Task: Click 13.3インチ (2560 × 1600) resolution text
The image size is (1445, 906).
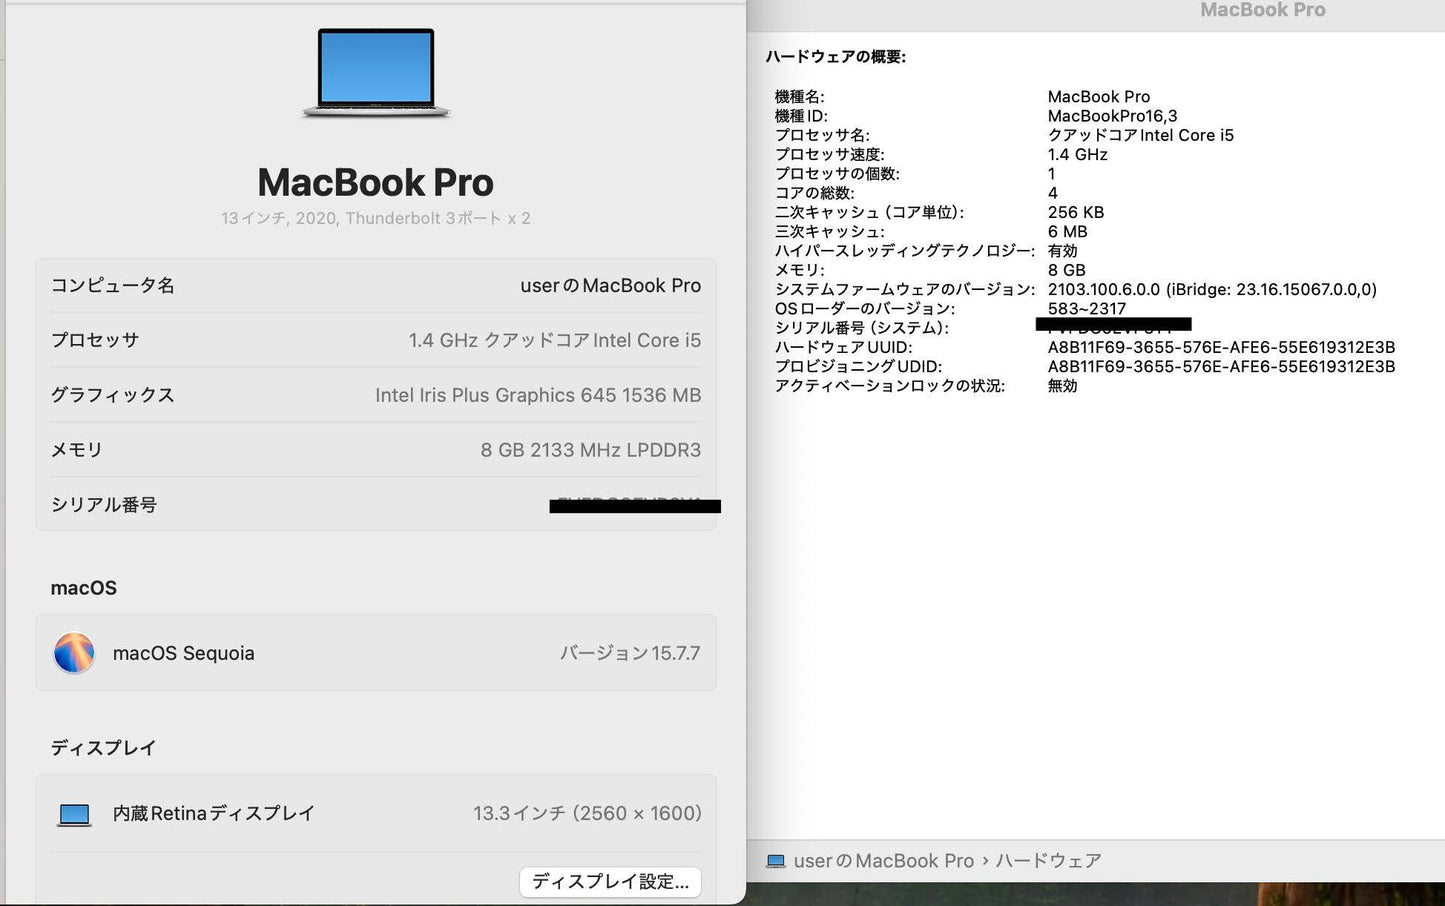Action: coord(588,814)
